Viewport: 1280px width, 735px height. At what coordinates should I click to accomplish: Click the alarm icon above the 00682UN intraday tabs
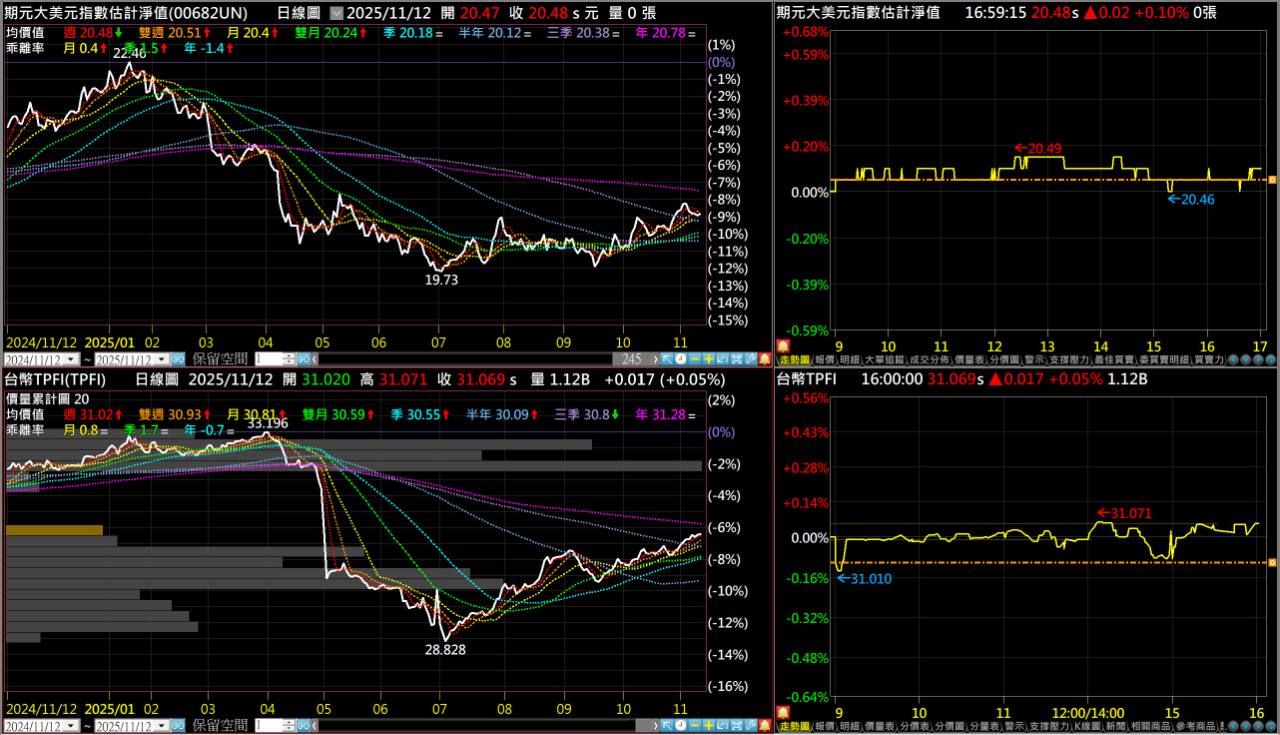[781, 345]
